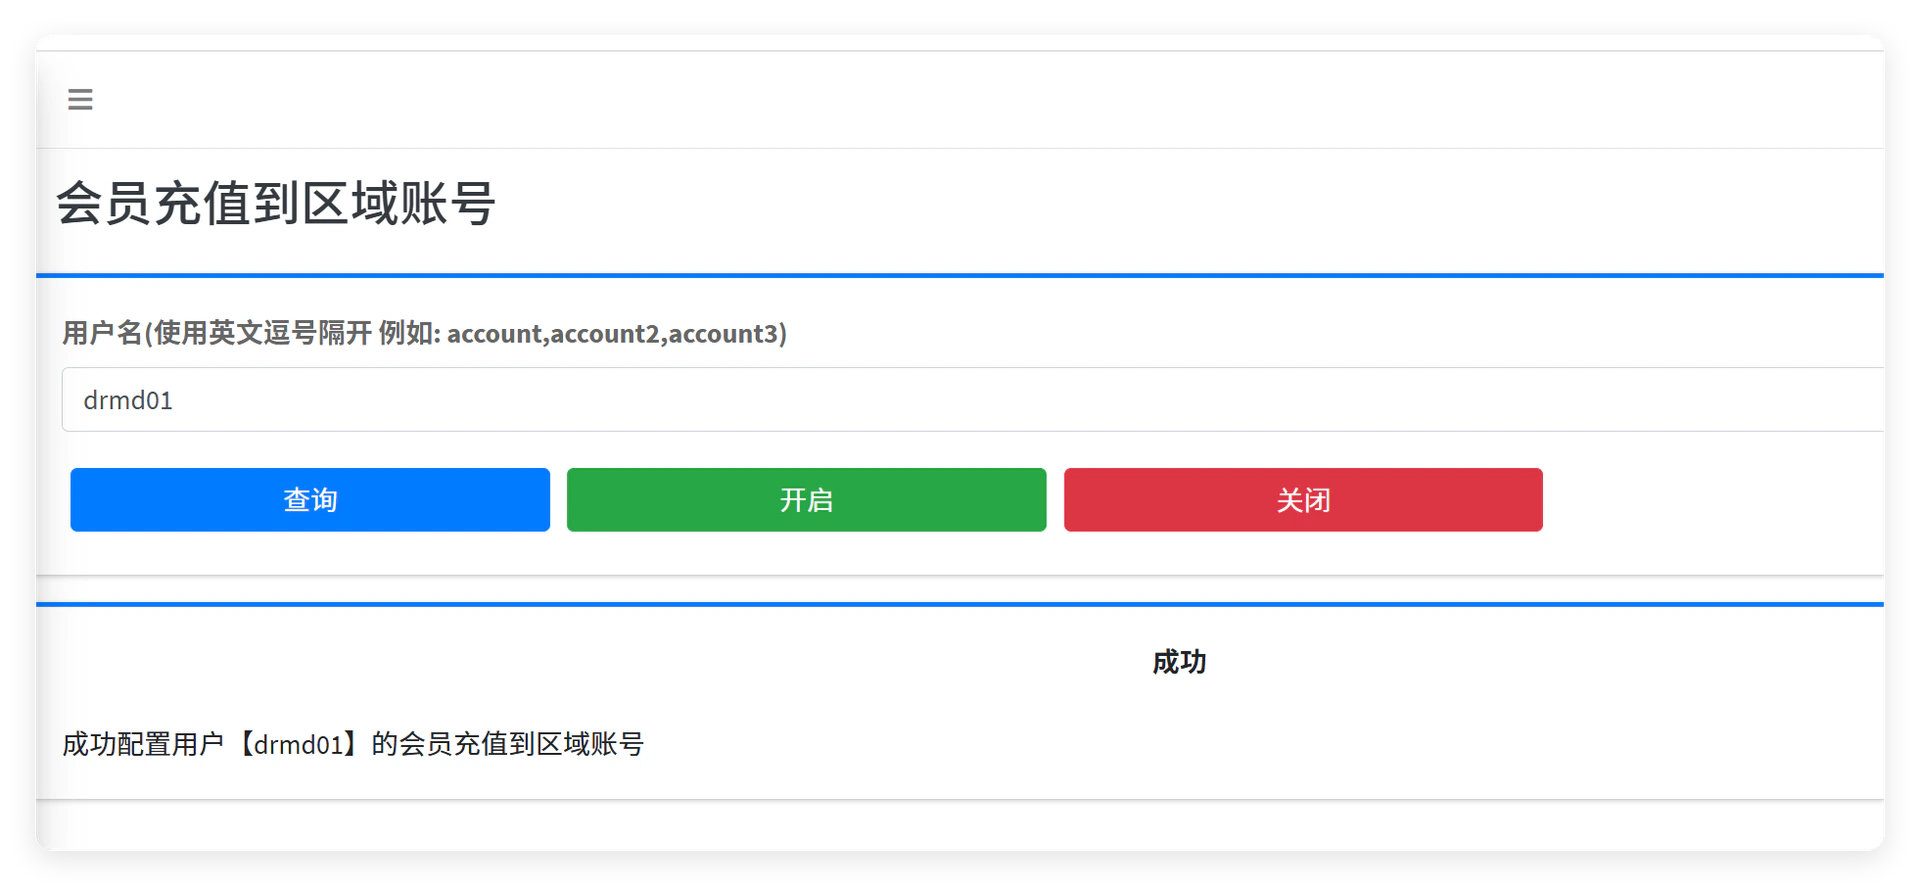Image resolution: width=1920 pixels, height=886 pixels.
Task: Disable member recharge using 关闭
Action: pyautogui.click(x=1303, y=499)
